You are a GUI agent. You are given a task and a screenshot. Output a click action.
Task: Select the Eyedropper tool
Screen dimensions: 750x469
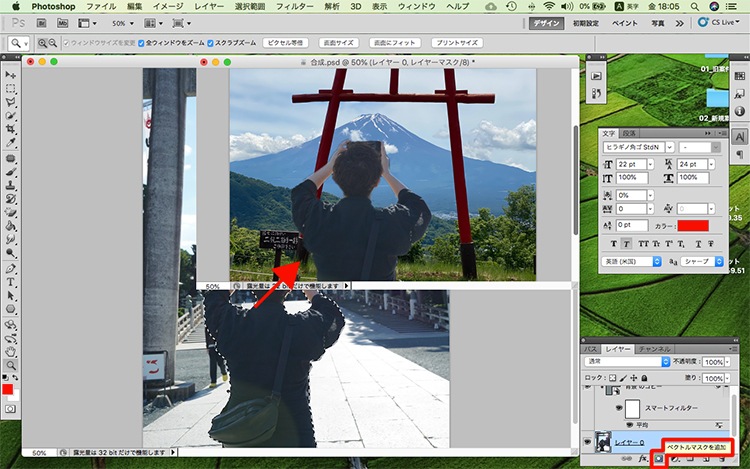pyautogui.click(x=11, y=142)
